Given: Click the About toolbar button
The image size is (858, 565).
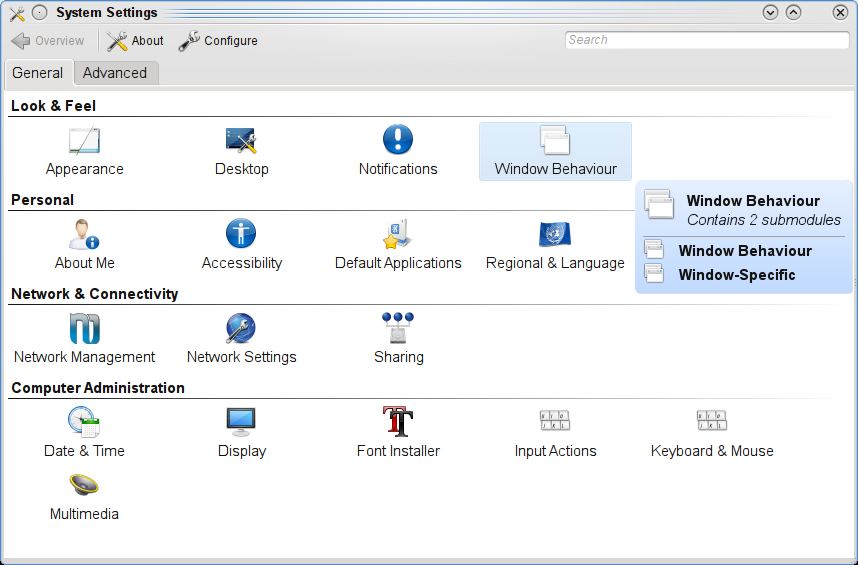Looking at the screenshot, I should coord(136,41).
